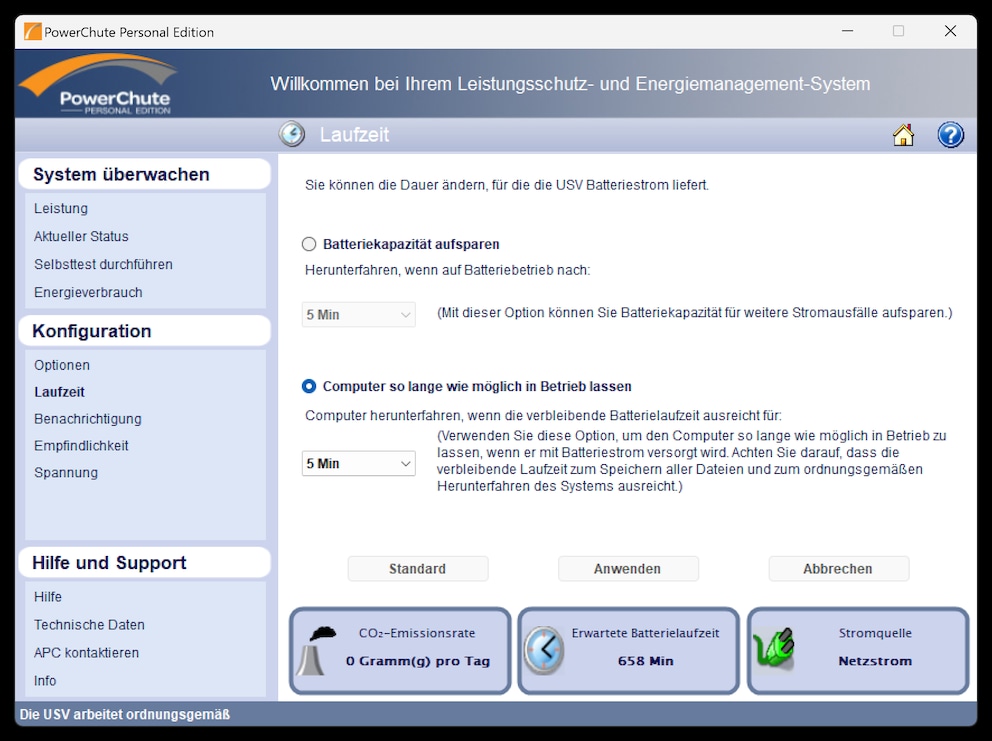
Task: Click the System überwachen section header
Action: tap(145, 174)
